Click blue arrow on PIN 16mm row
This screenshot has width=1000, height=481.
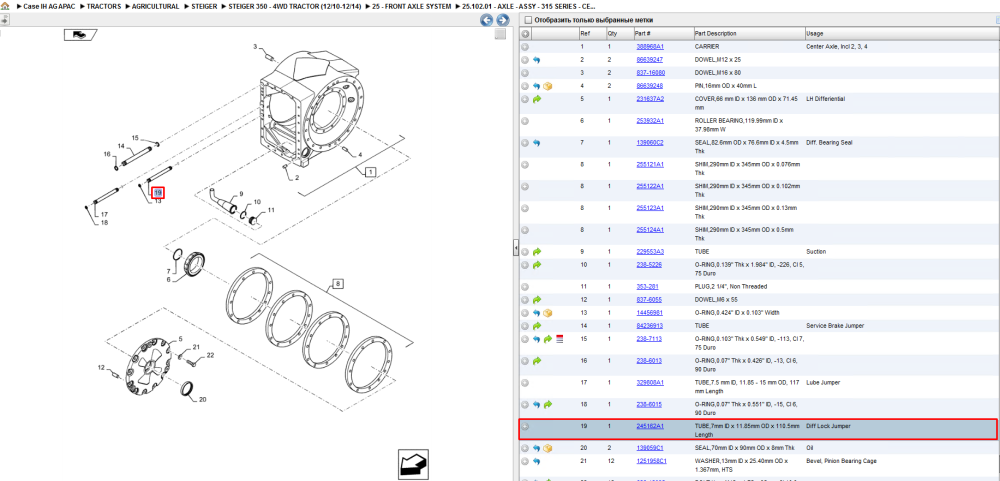536,86
